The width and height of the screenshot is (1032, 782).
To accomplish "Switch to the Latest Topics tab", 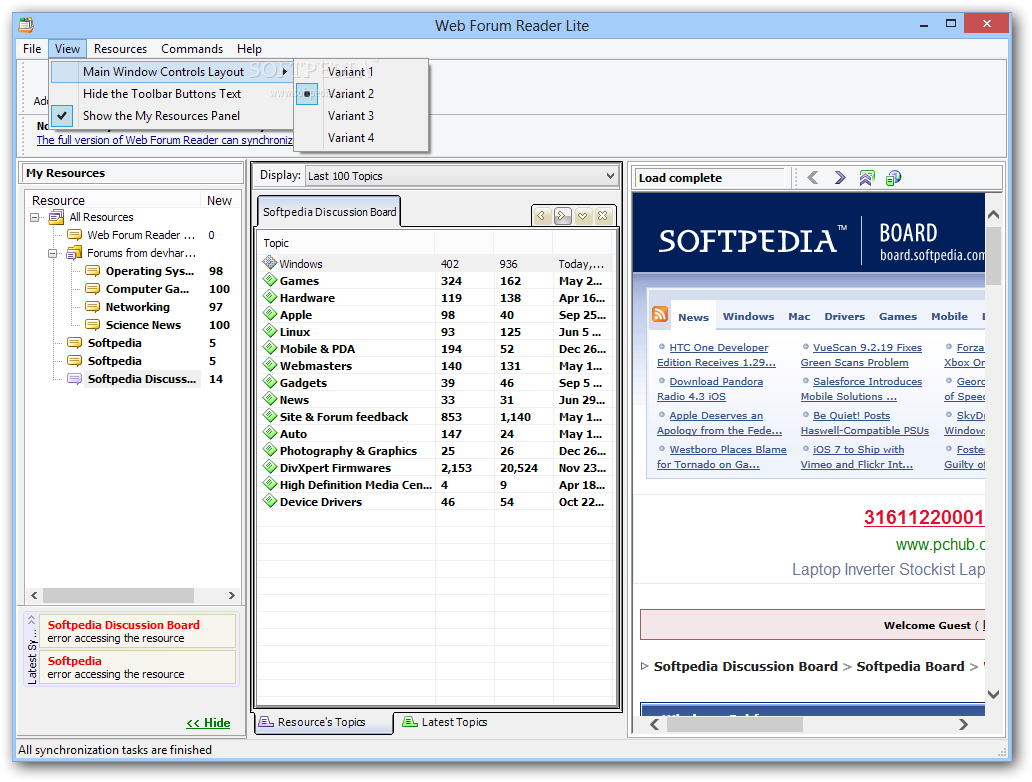I will click(x=446, y=722).
